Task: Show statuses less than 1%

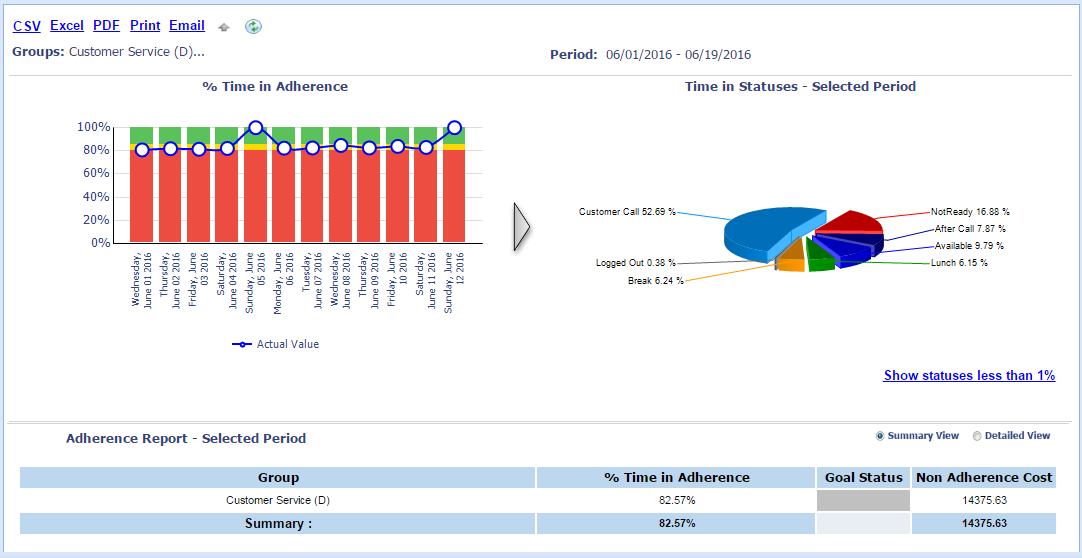Action: [x=969, y=376]
